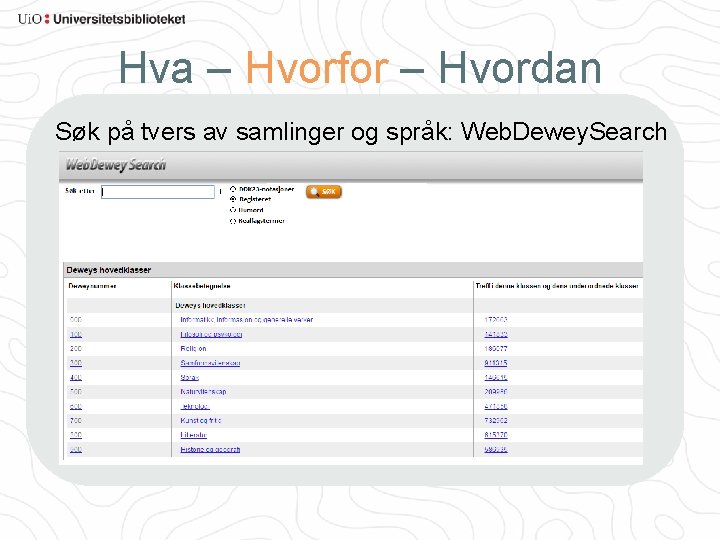The image size is (720, 540).
Task: Select the DDK23-notasjoner radio button
Action: (x=233, y=189)
